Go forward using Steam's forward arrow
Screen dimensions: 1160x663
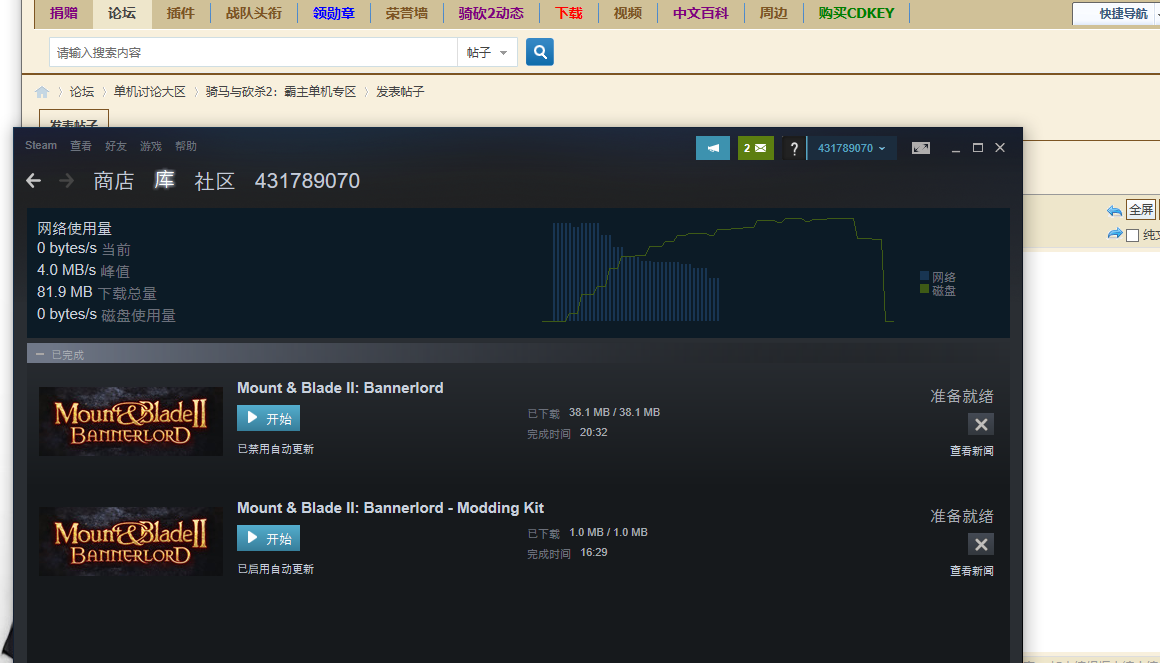67,181
